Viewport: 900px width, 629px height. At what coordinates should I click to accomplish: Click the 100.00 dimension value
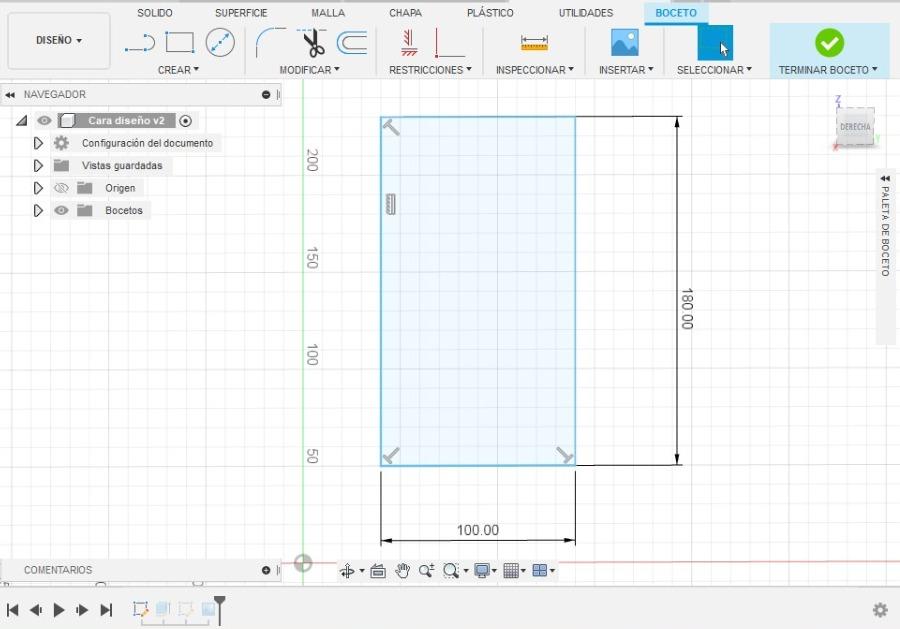pyautogui.click(x=478, y=530)
